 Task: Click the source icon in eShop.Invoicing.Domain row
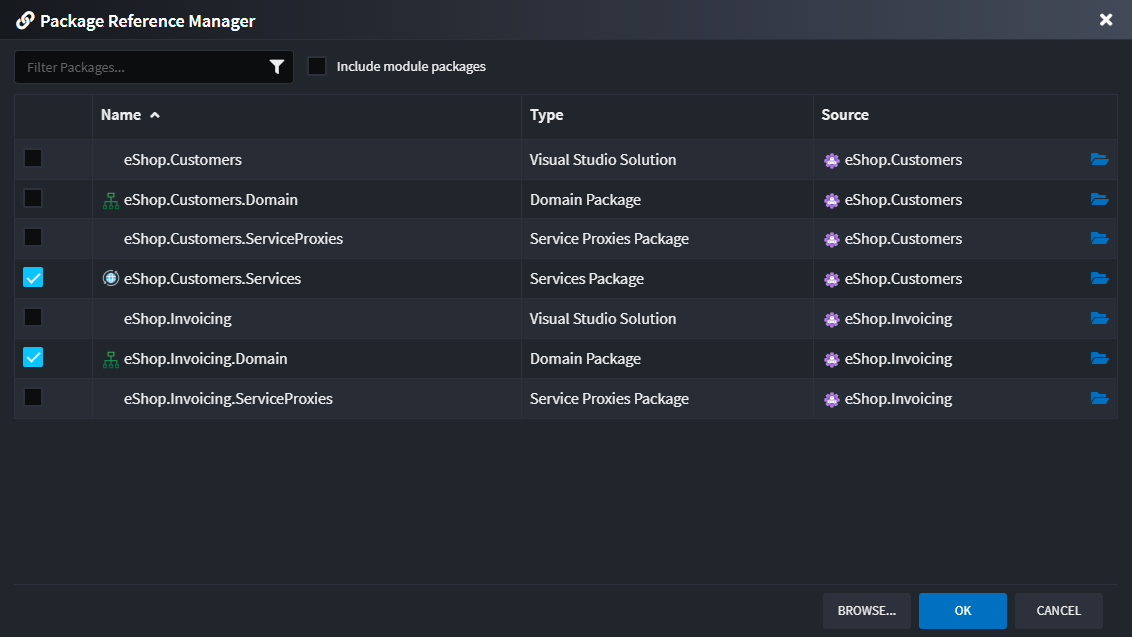click(x=832, y=359)
